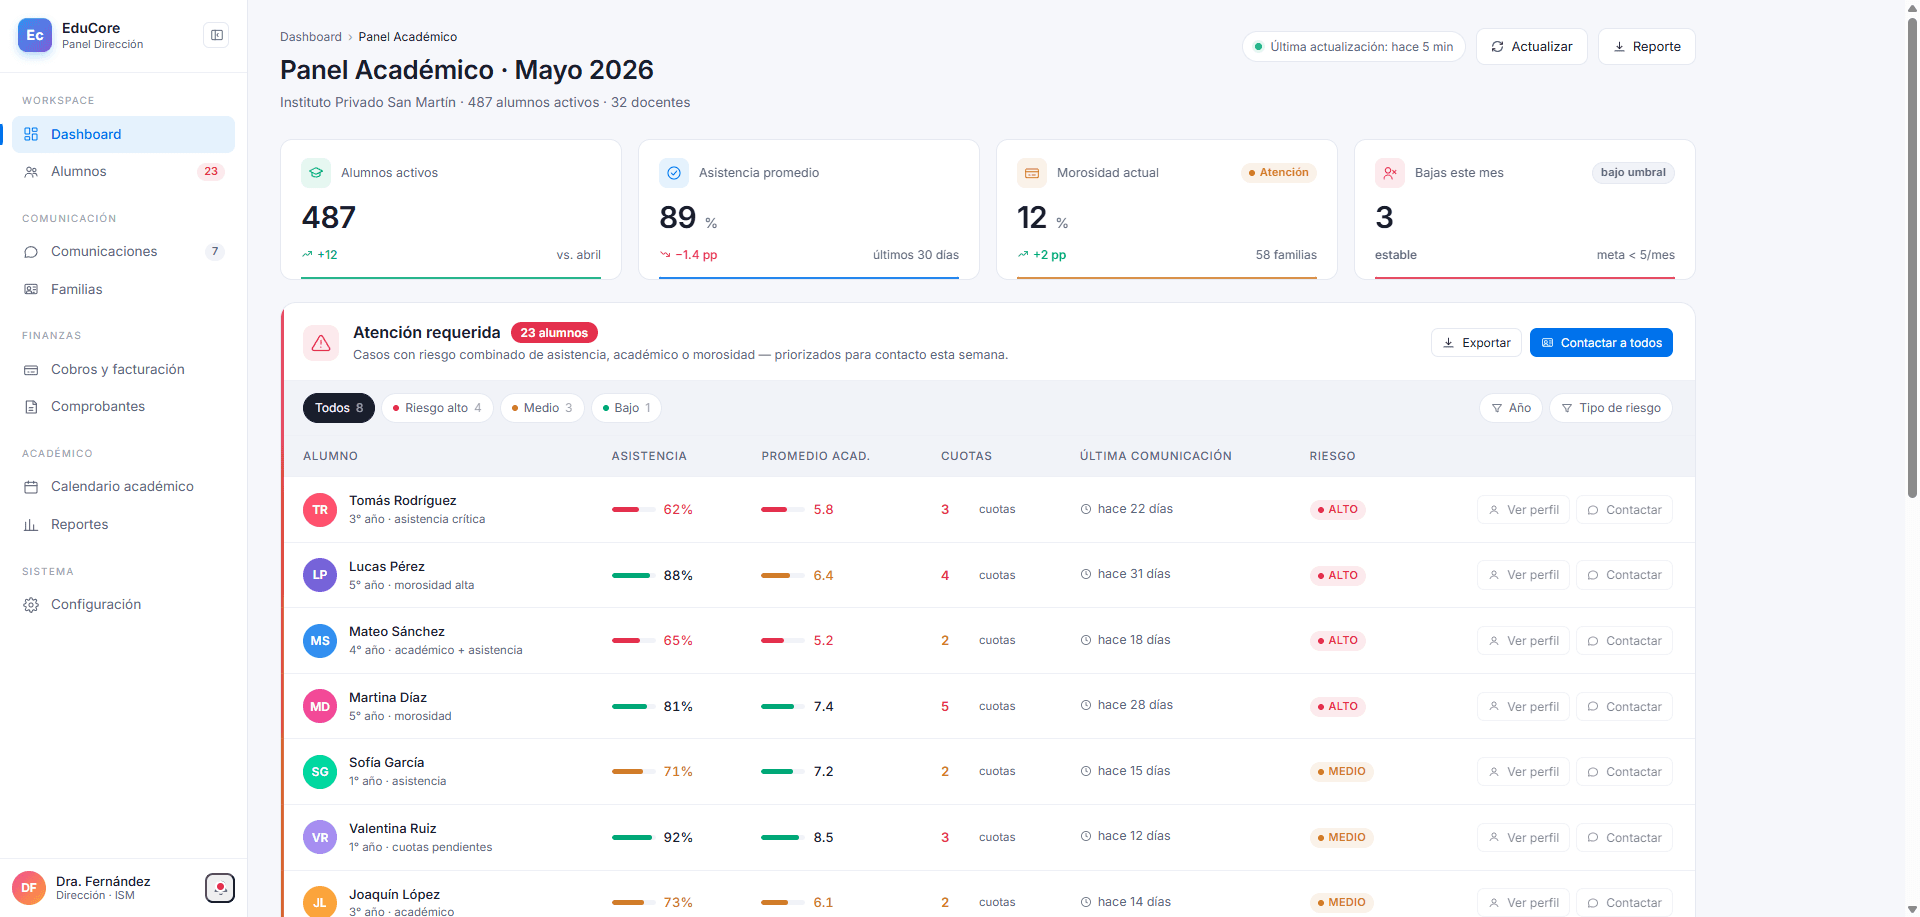Open Cobros y facturación
Screen dimensions: 1920x917
(123, 370)
